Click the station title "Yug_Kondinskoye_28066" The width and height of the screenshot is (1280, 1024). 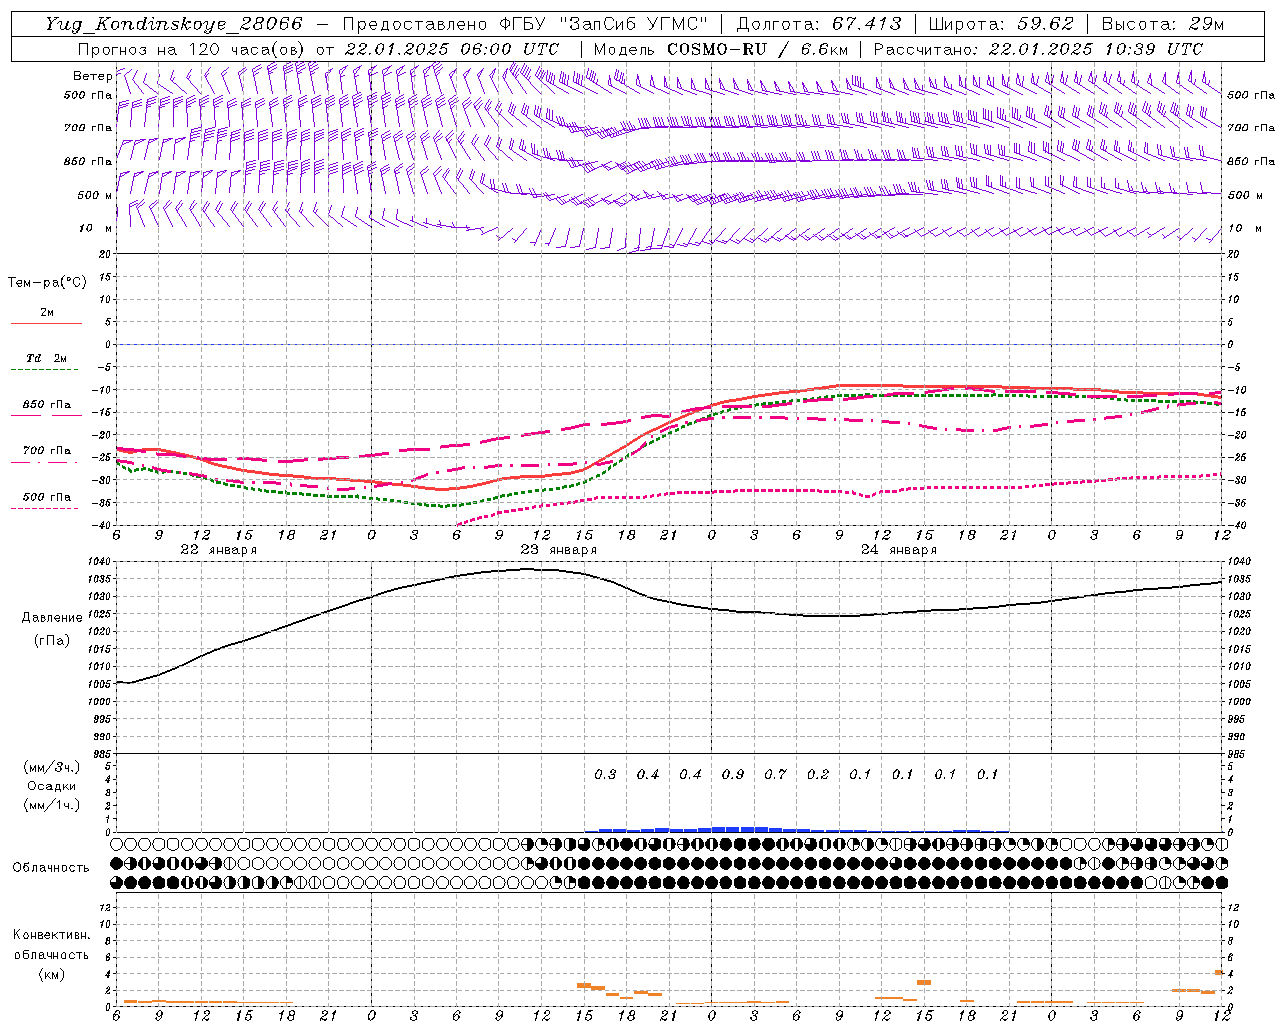[173, 24]
